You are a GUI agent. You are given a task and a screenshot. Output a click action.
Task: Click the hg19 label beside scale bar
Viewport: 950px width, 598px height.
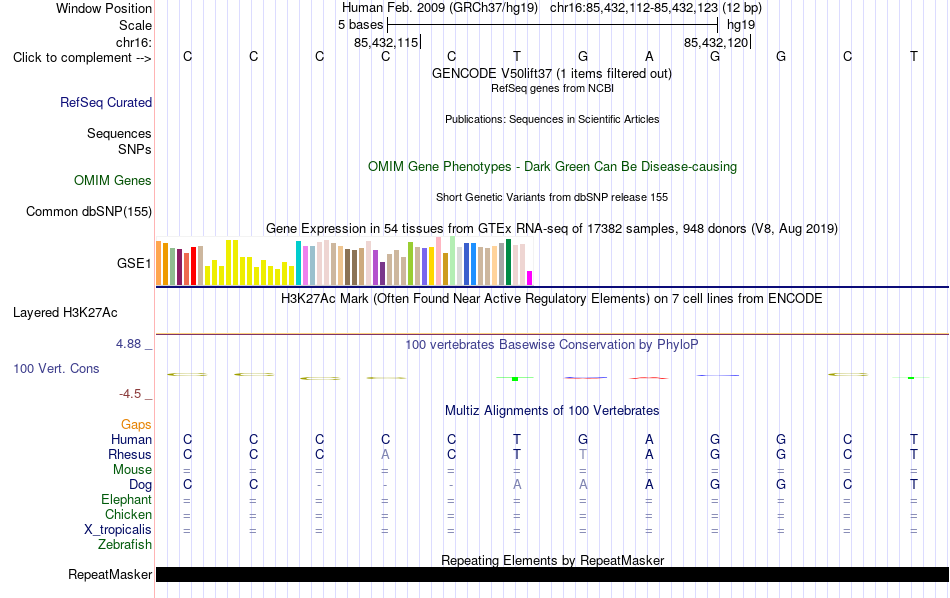[741, 25]
